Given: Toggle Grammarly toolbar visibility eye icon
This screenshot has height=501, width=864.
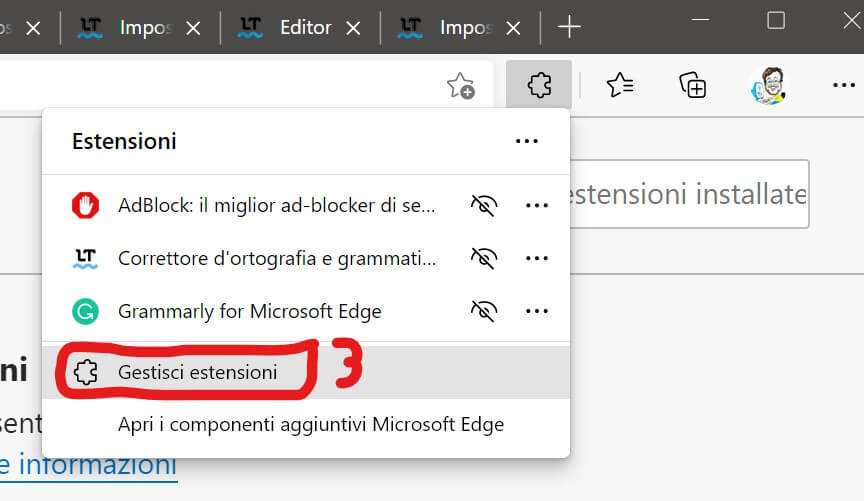Looking at the screenshot, I should click(x=484, y=311).
